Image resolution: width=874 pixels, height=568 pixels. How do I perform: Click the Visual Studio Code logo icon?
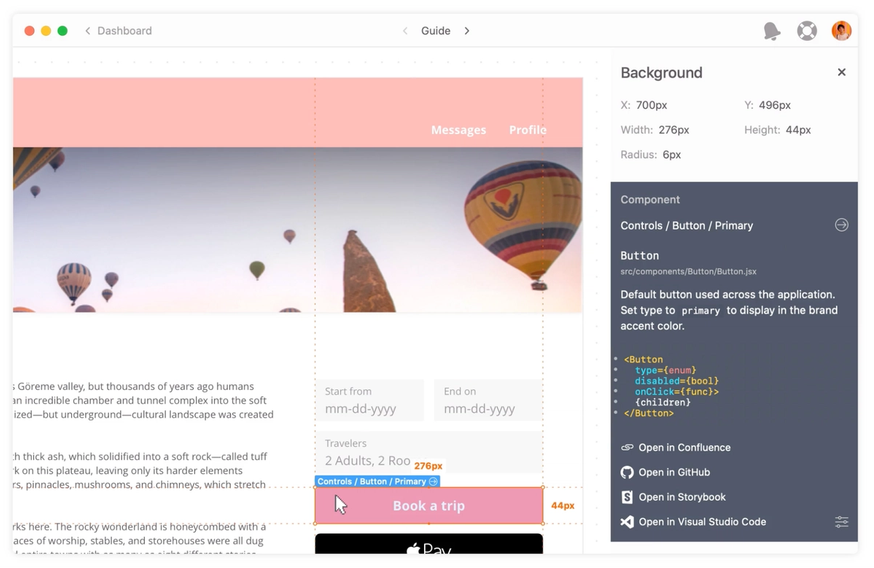tap(627, 522)
